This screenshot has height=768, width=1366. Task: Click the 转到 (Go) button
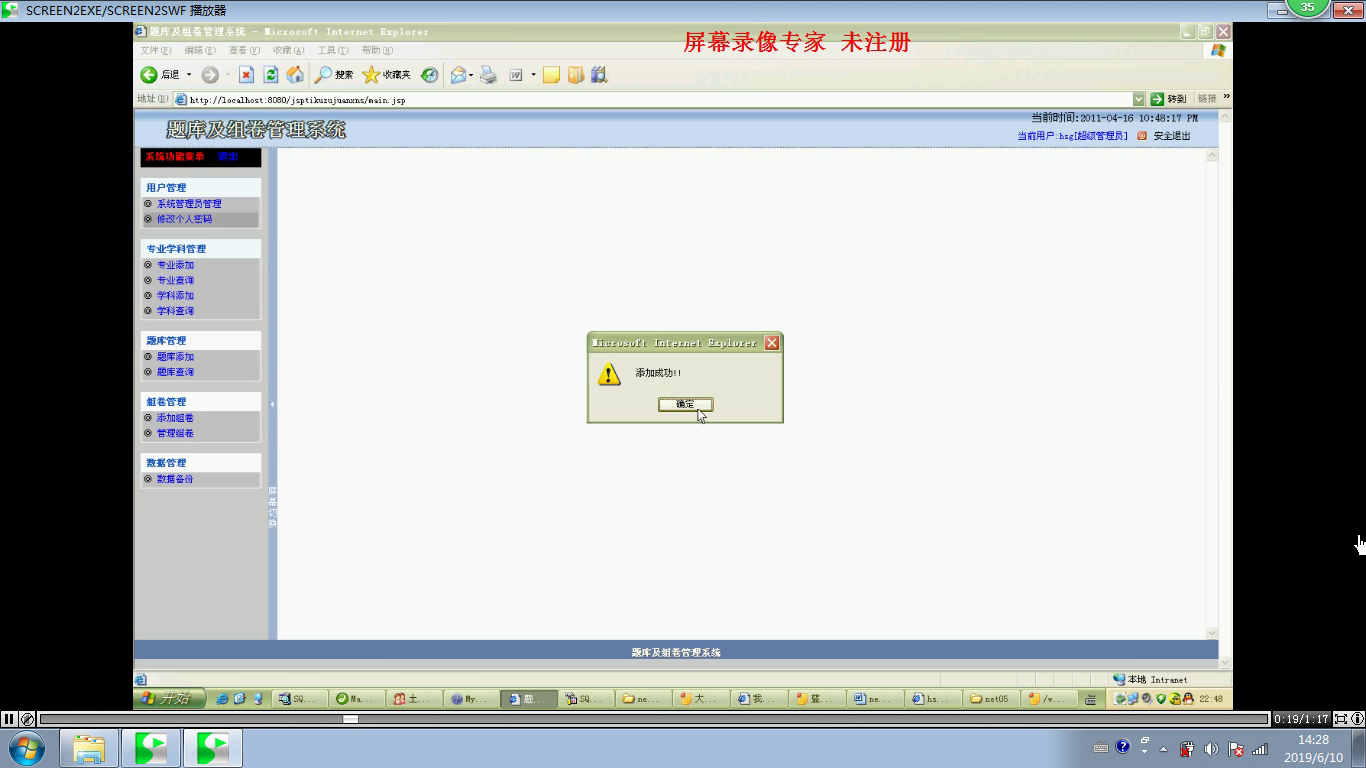1168,99
